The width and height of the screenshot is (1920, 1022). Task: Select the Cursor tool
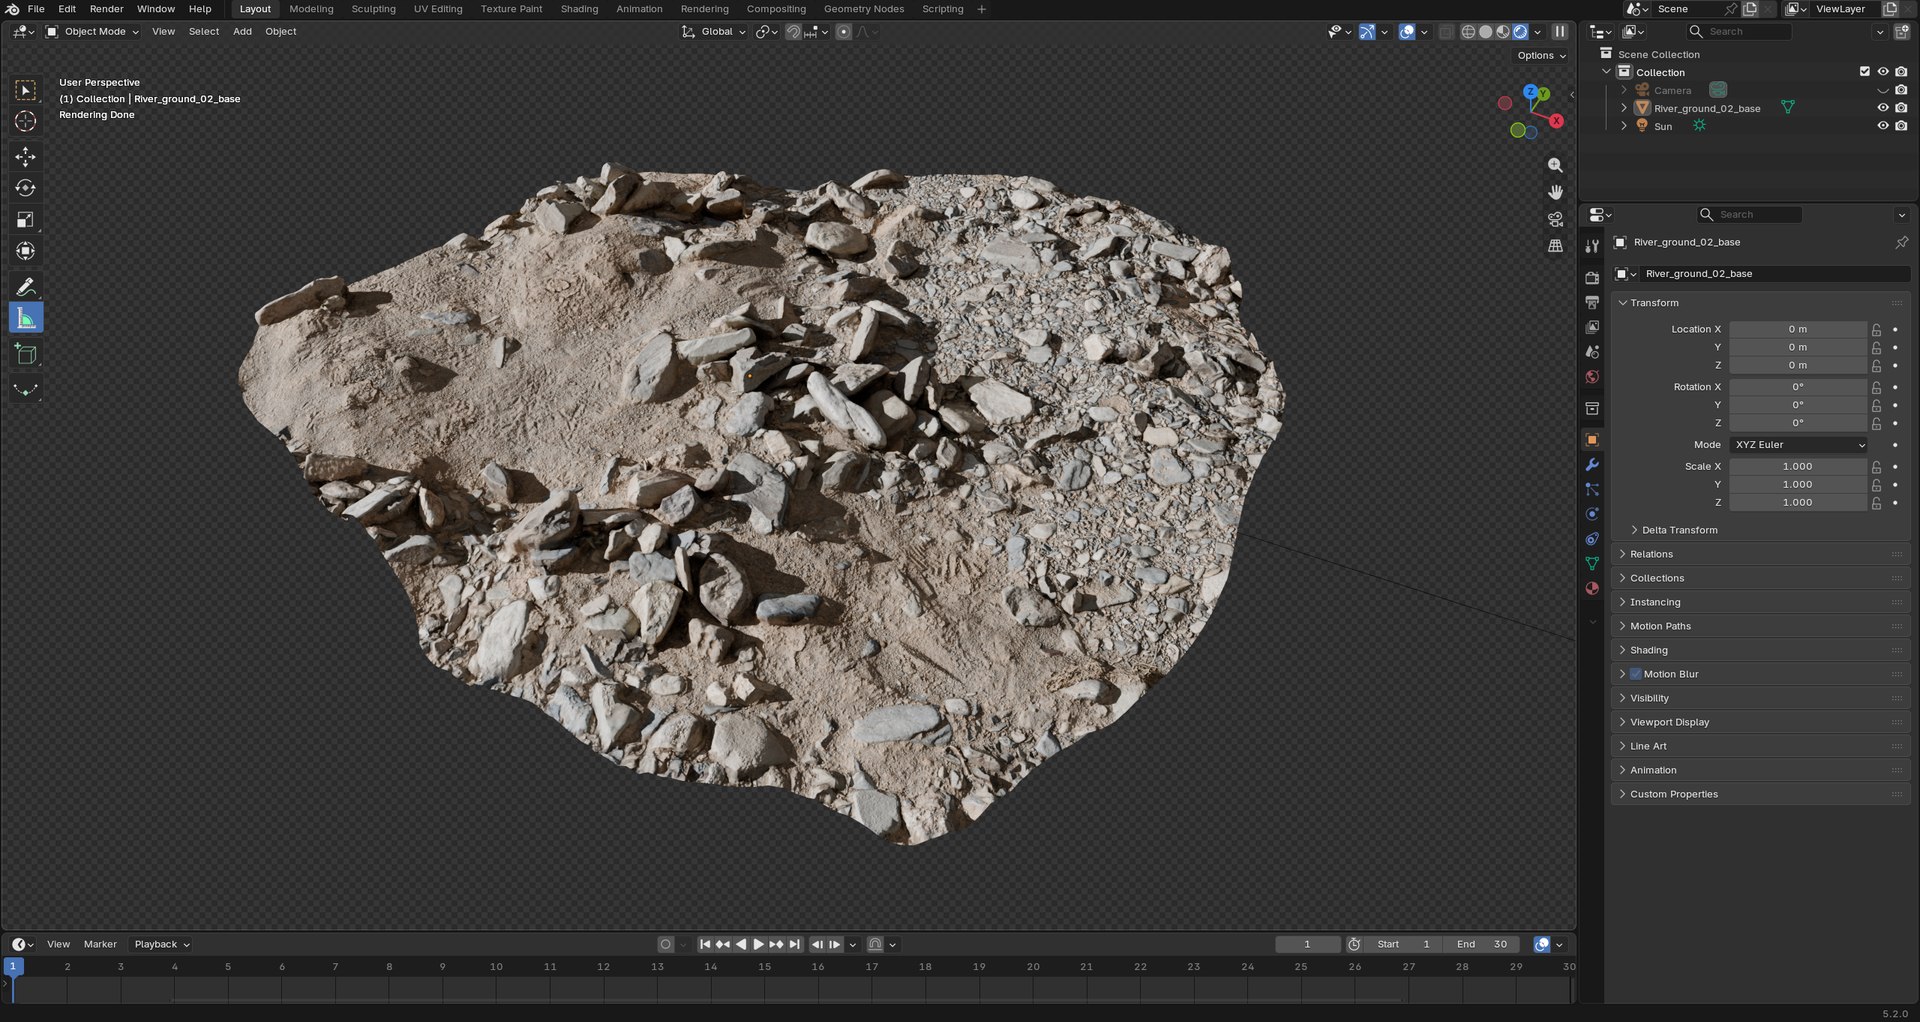pyautogui.click(x=26, y=121)
